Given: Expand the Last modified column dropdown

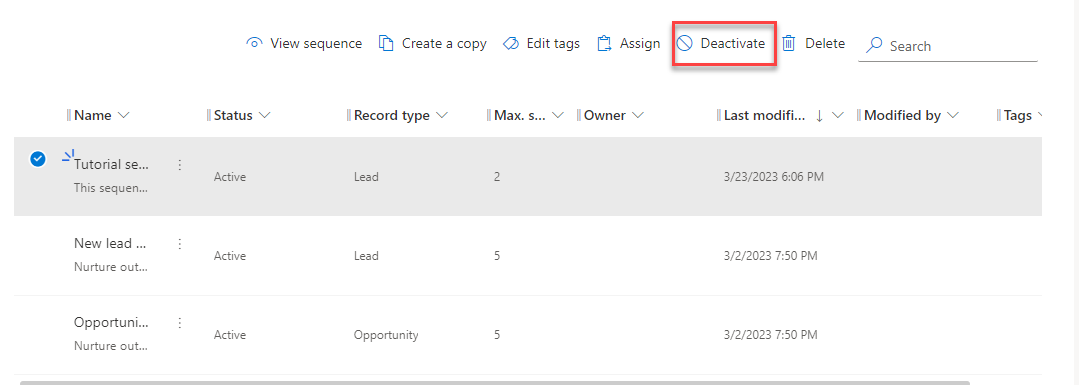Looking at the screenshot, I should coord(837,116).
